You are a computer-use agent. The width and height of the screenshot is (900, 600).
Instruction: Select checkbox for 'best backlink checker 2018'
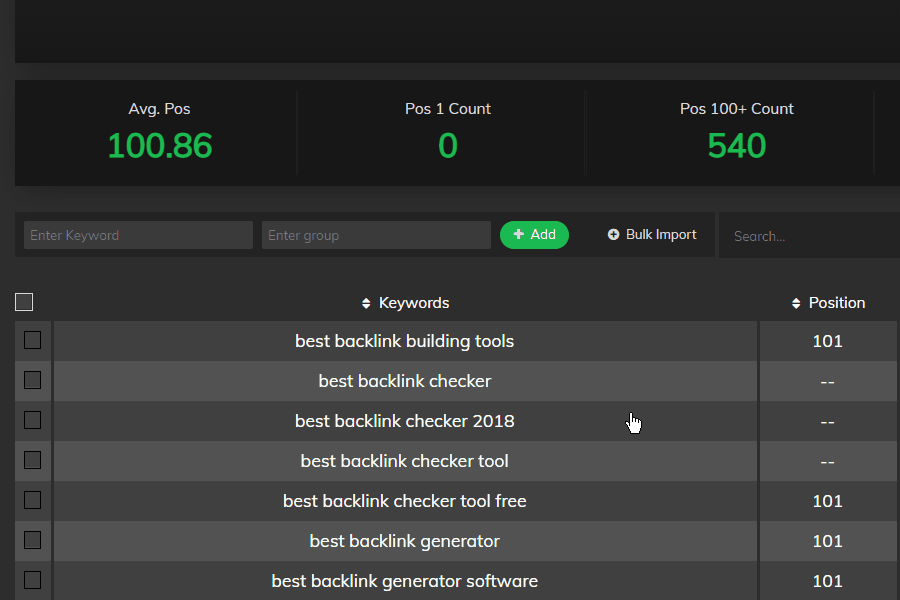tap(32, 420)
